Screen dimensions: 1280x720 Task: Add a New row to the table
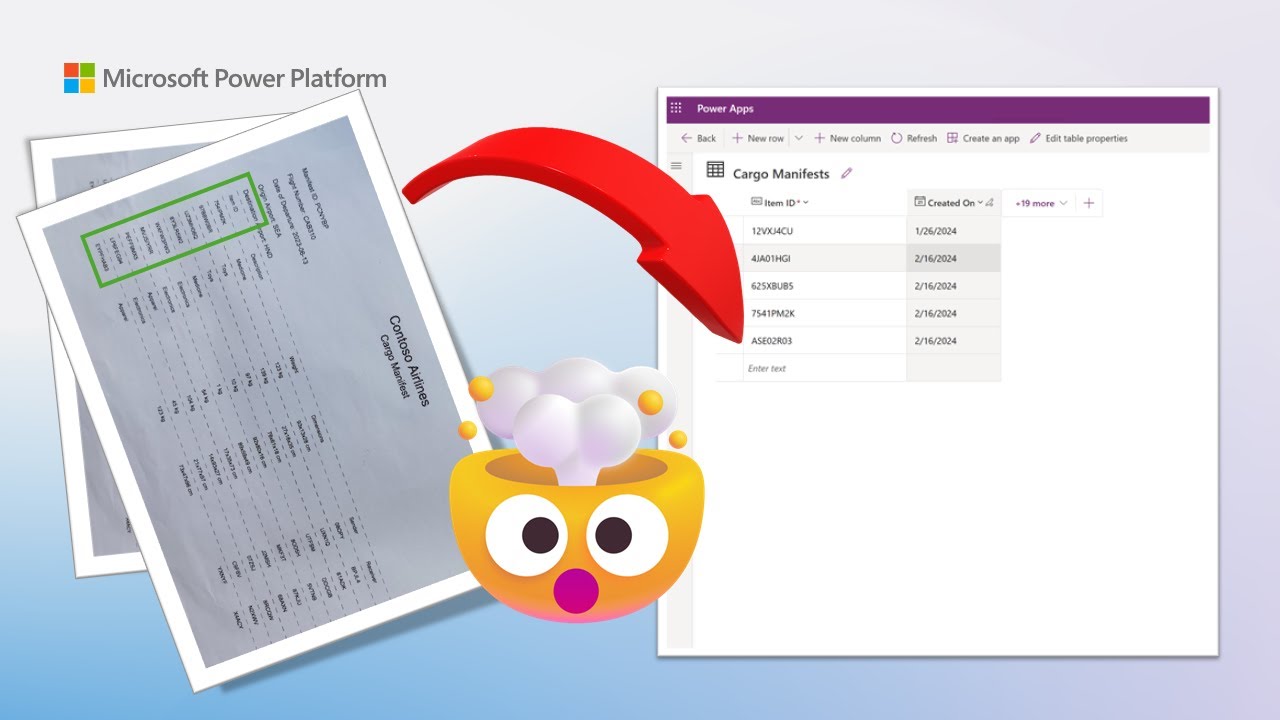click(757, 138)
